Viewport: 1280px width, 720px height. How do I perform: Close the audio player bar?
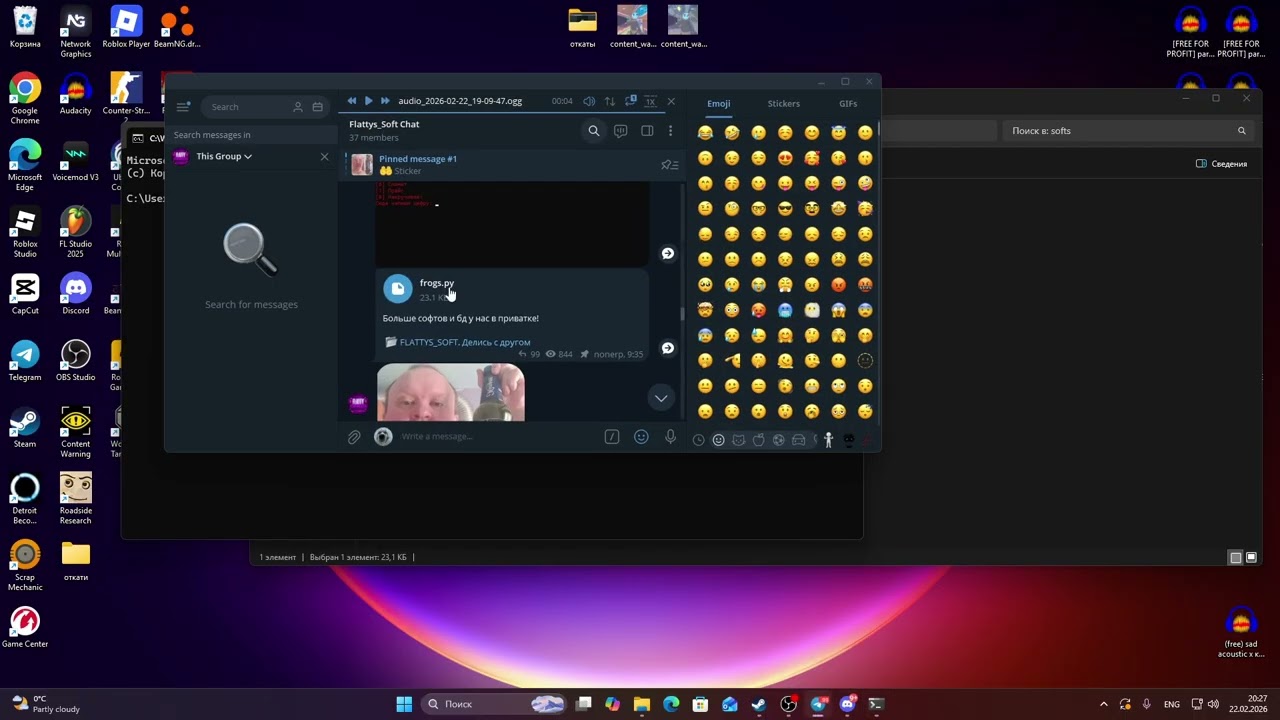671,101
